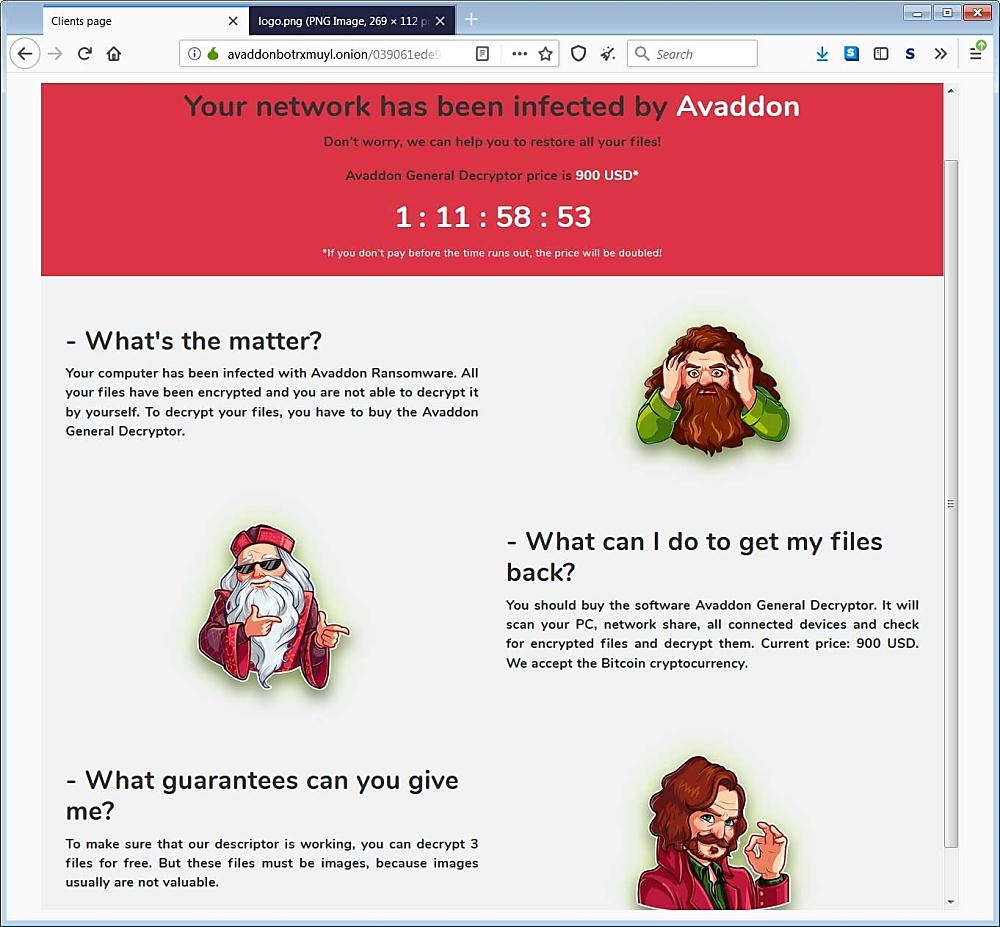
Task: Click scrollbar down arrow on the page
Action: (x=951, y=901)
